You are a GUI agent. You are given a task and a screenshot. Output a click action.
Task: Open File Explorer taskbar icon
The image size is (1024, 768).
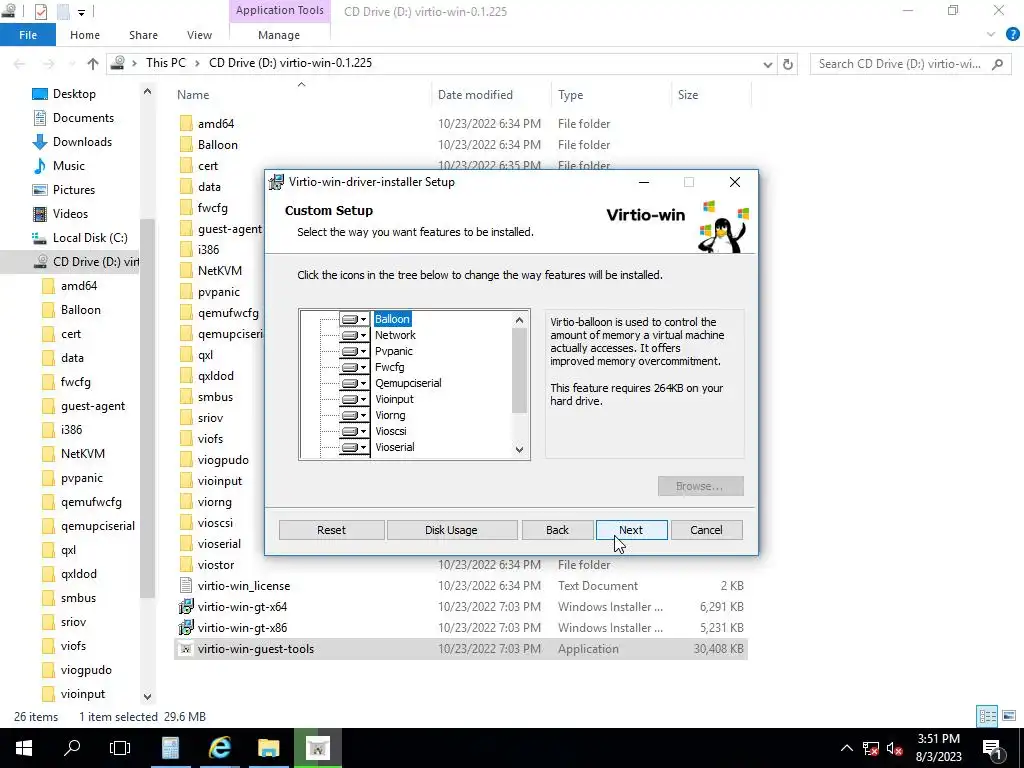(268, 748)
